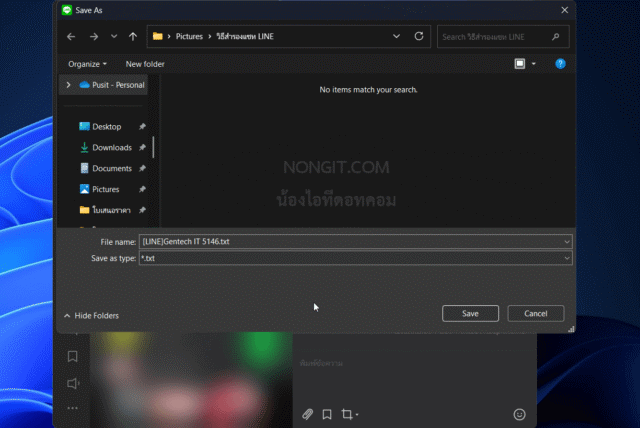Expand the address bar history dropdown
Screen dimensions: 640x428
(x=396, y=36)
